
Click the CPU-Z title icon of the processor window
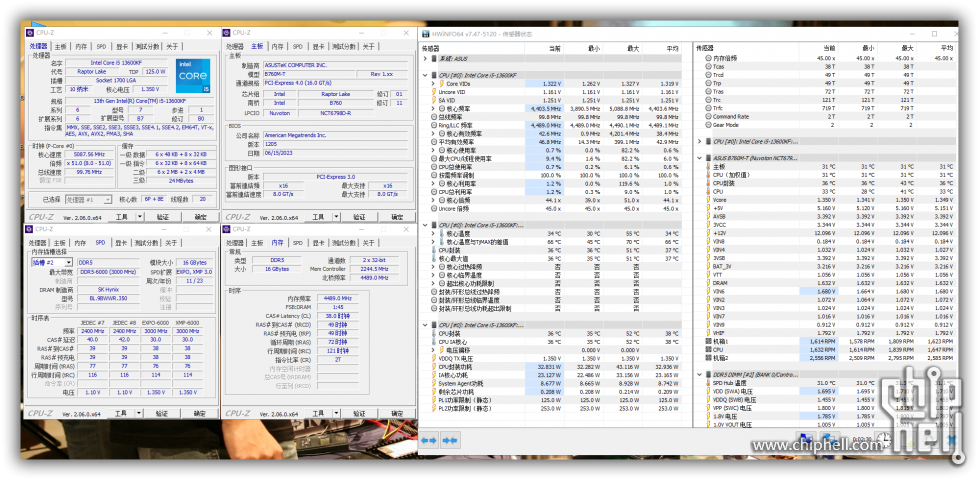[30, 33]
